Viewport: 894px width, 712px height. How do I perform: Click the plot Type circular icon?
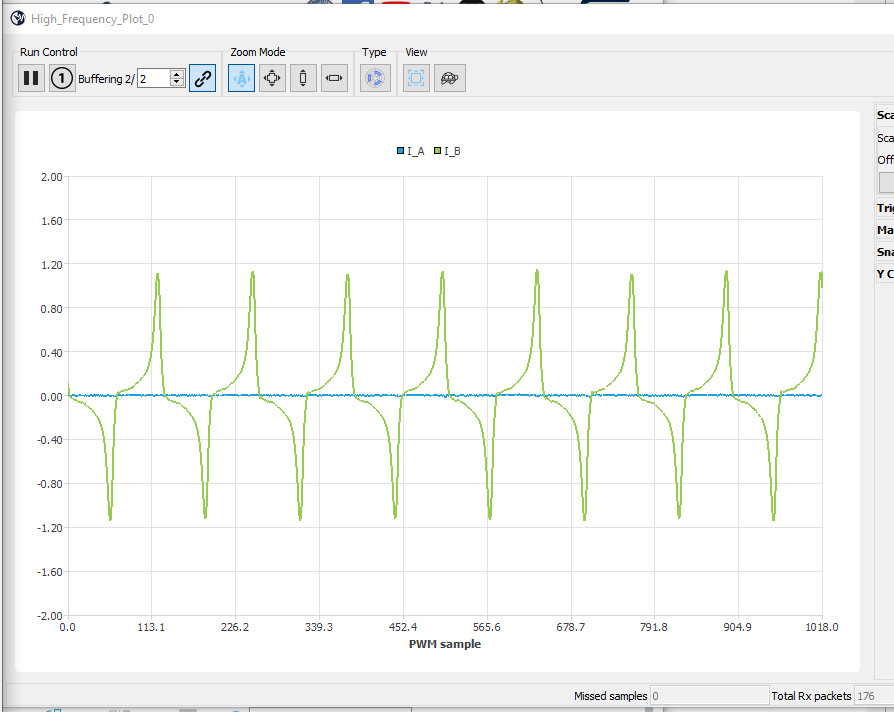click(375, 78)
